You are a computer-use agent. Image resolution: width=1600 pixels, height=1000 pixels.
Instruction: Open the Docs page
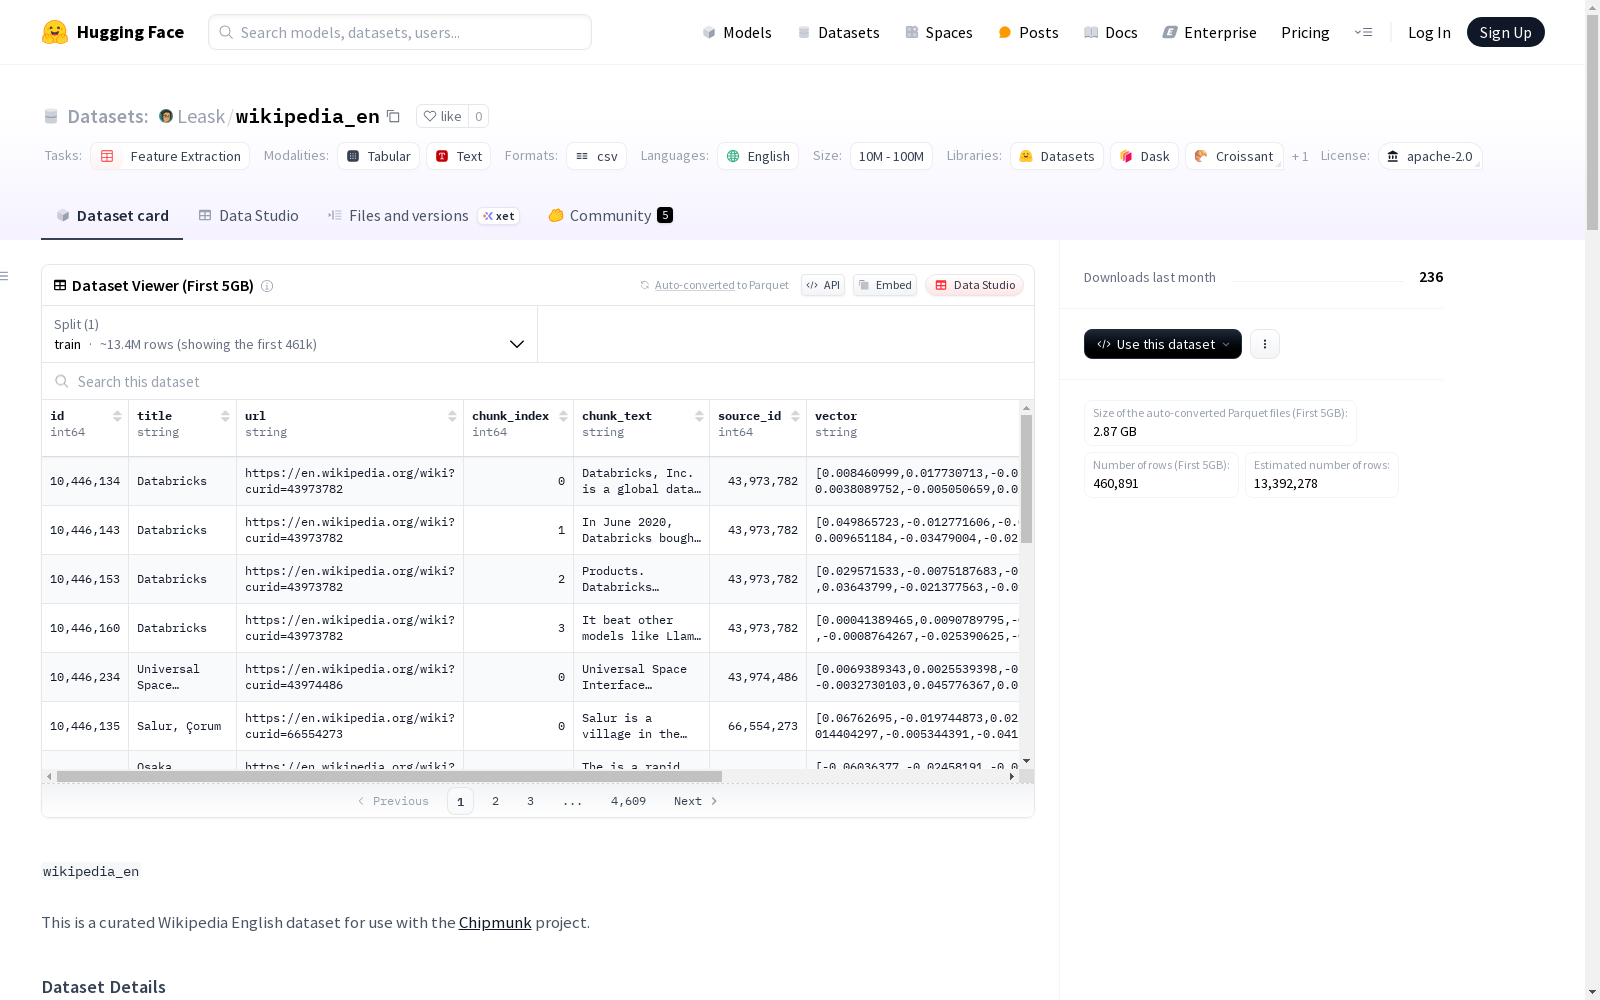tap(1111, 32)
